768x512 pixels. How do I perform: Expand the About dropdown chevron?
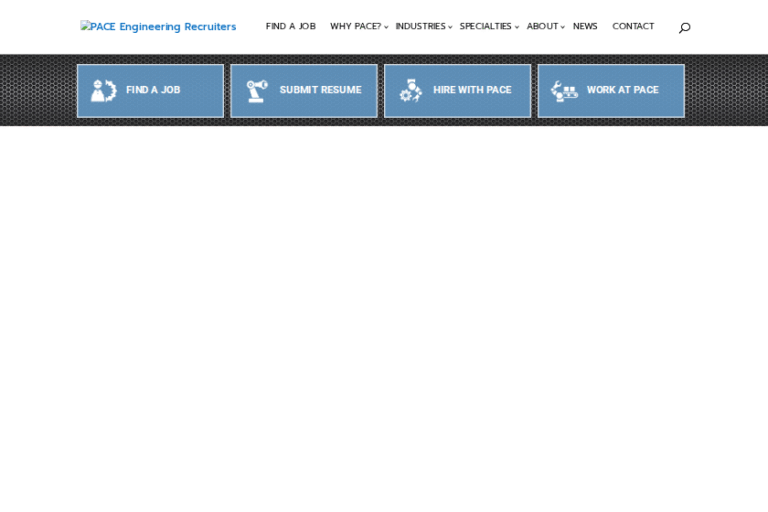click(563, 28)
